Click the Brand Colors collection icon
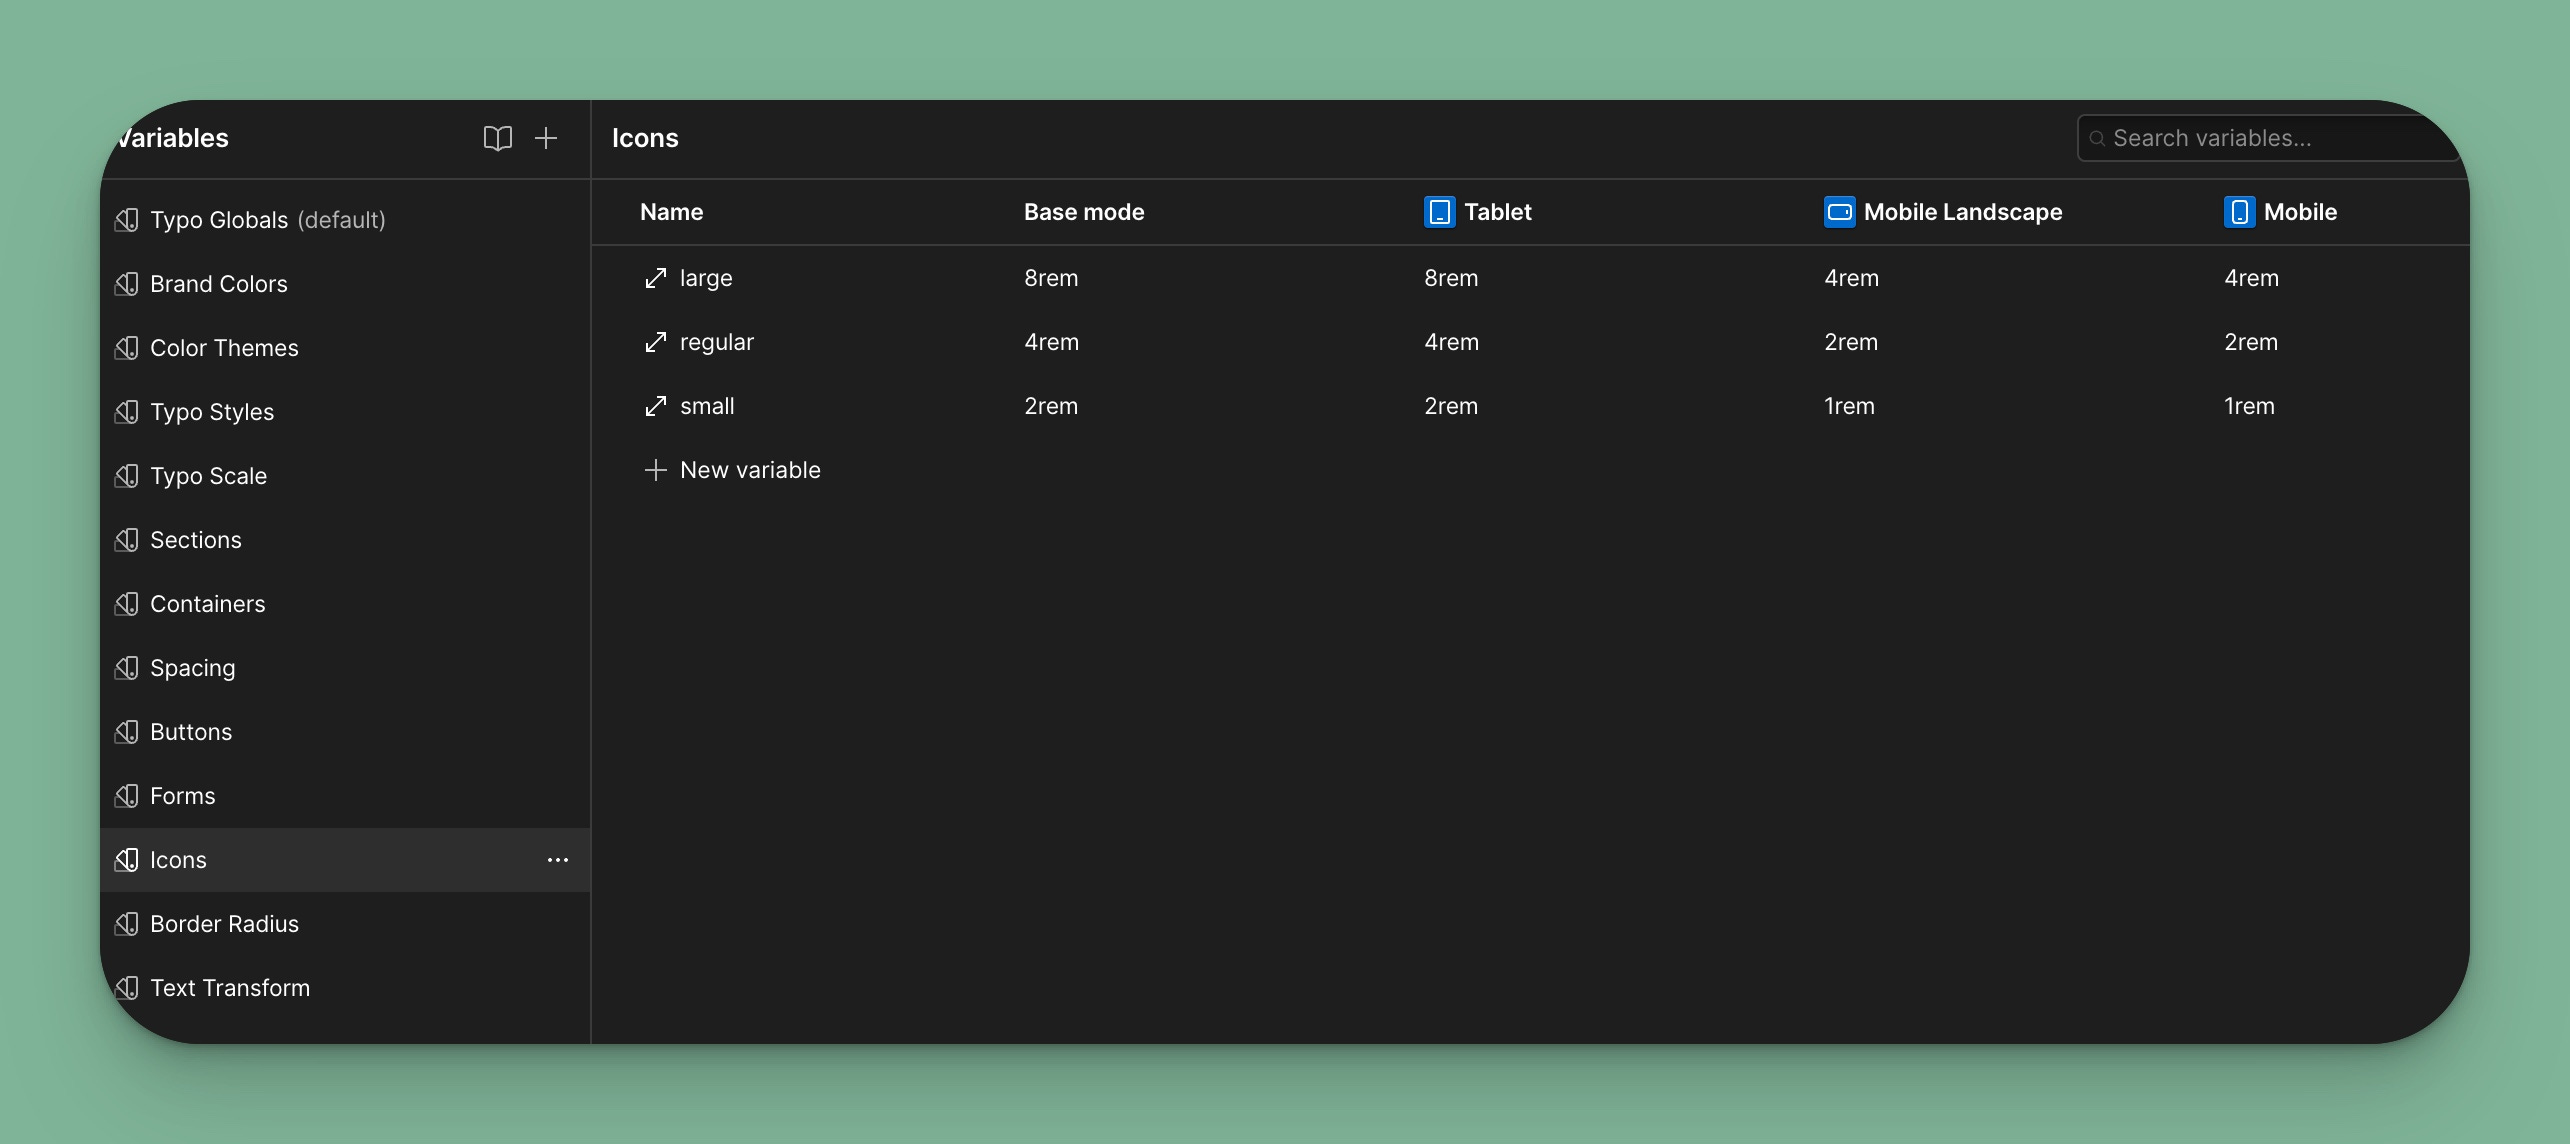 click(127, 284)
